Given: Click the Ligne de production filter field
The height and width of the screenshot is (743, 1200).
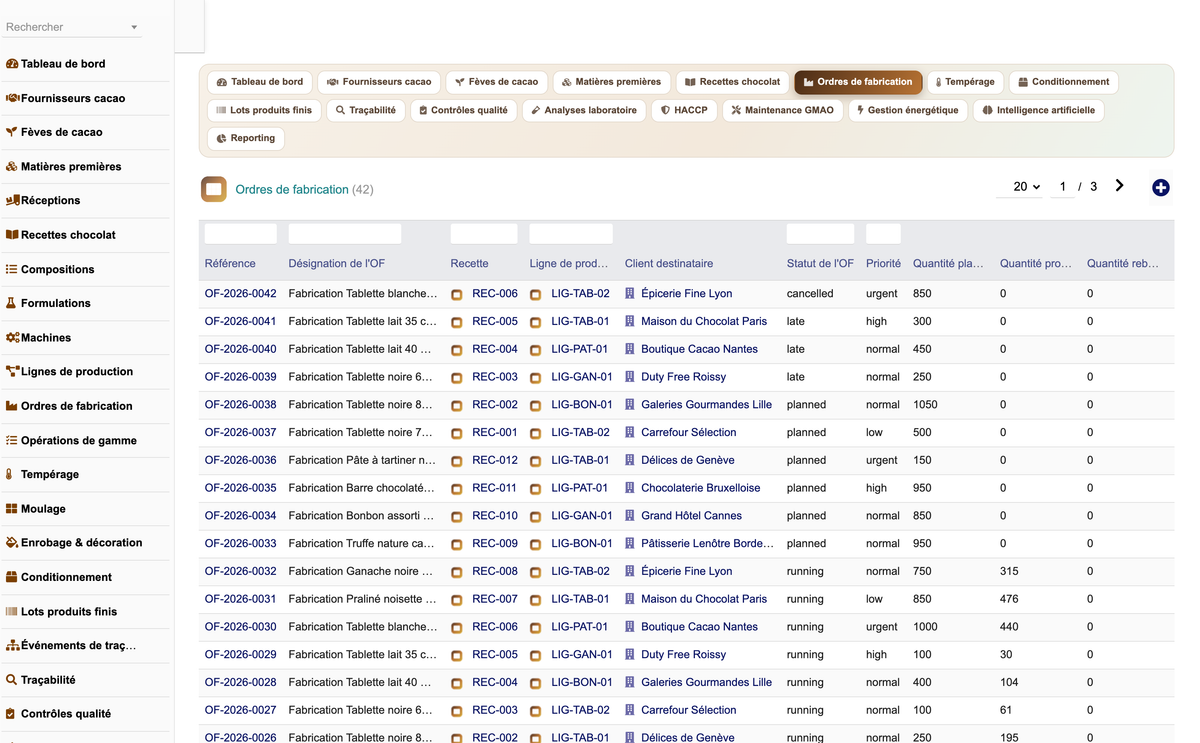Looking at the screenshot, I should pos(571,234).
